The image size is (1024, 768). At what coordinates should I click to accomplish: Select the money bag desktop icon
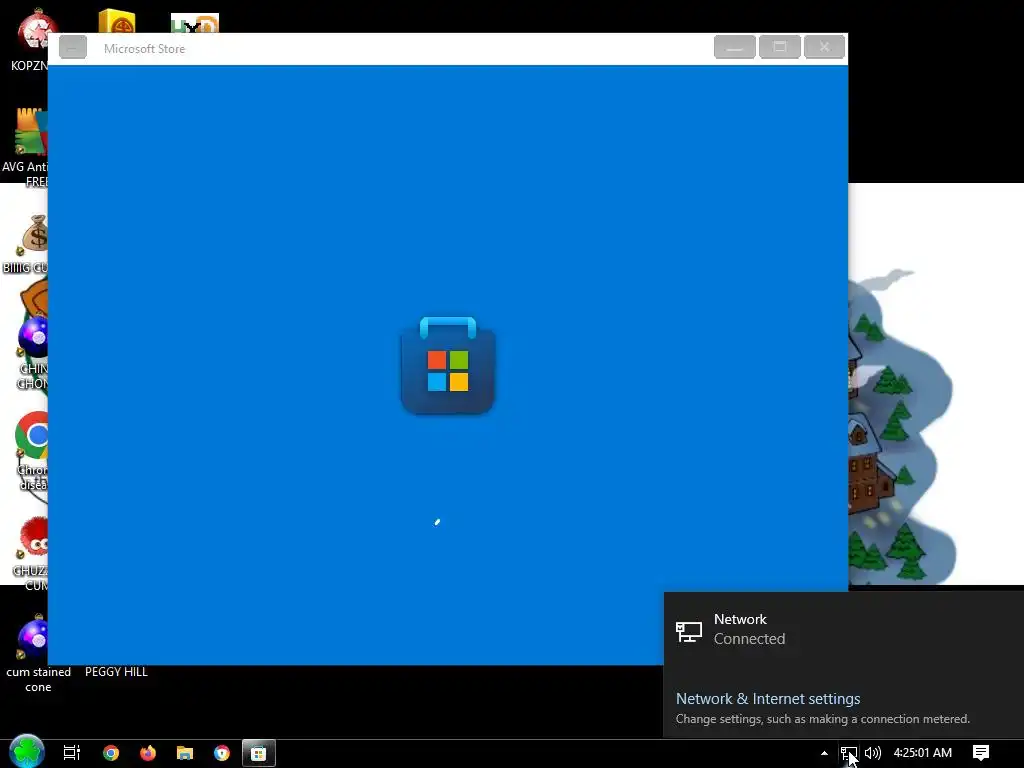(x=29, y=244)
